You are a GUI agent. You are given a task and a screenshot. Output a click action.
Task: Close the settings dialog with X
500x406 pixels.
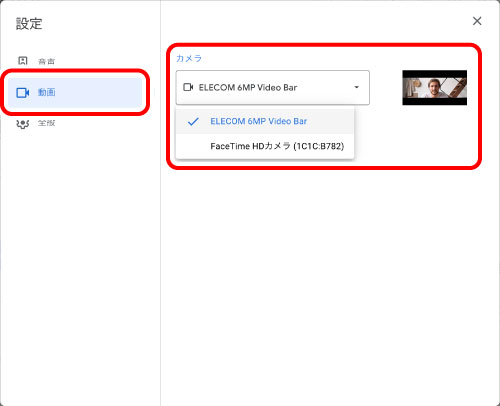pos(477,21)
